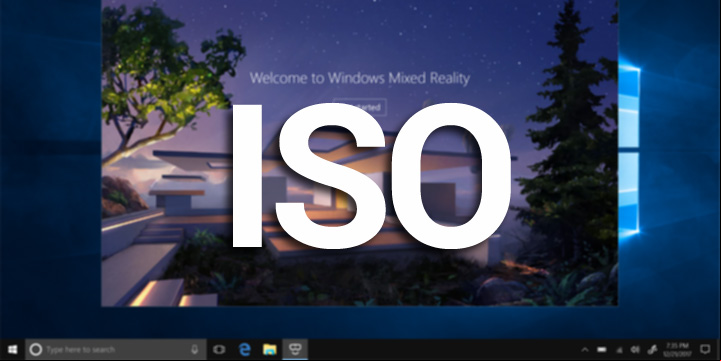Screen dimensions: 721x361
Task: Open the Windows Ink Workspace pen icon
Action: coord(652,350)
